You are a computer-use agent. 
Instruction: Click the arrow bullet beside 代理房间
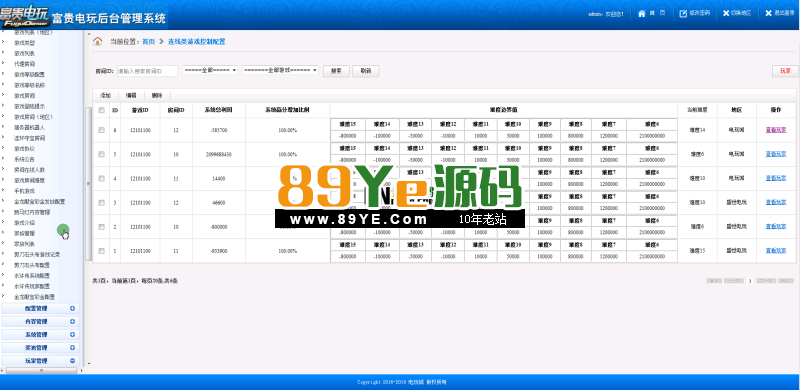click(x=3, y=64)
